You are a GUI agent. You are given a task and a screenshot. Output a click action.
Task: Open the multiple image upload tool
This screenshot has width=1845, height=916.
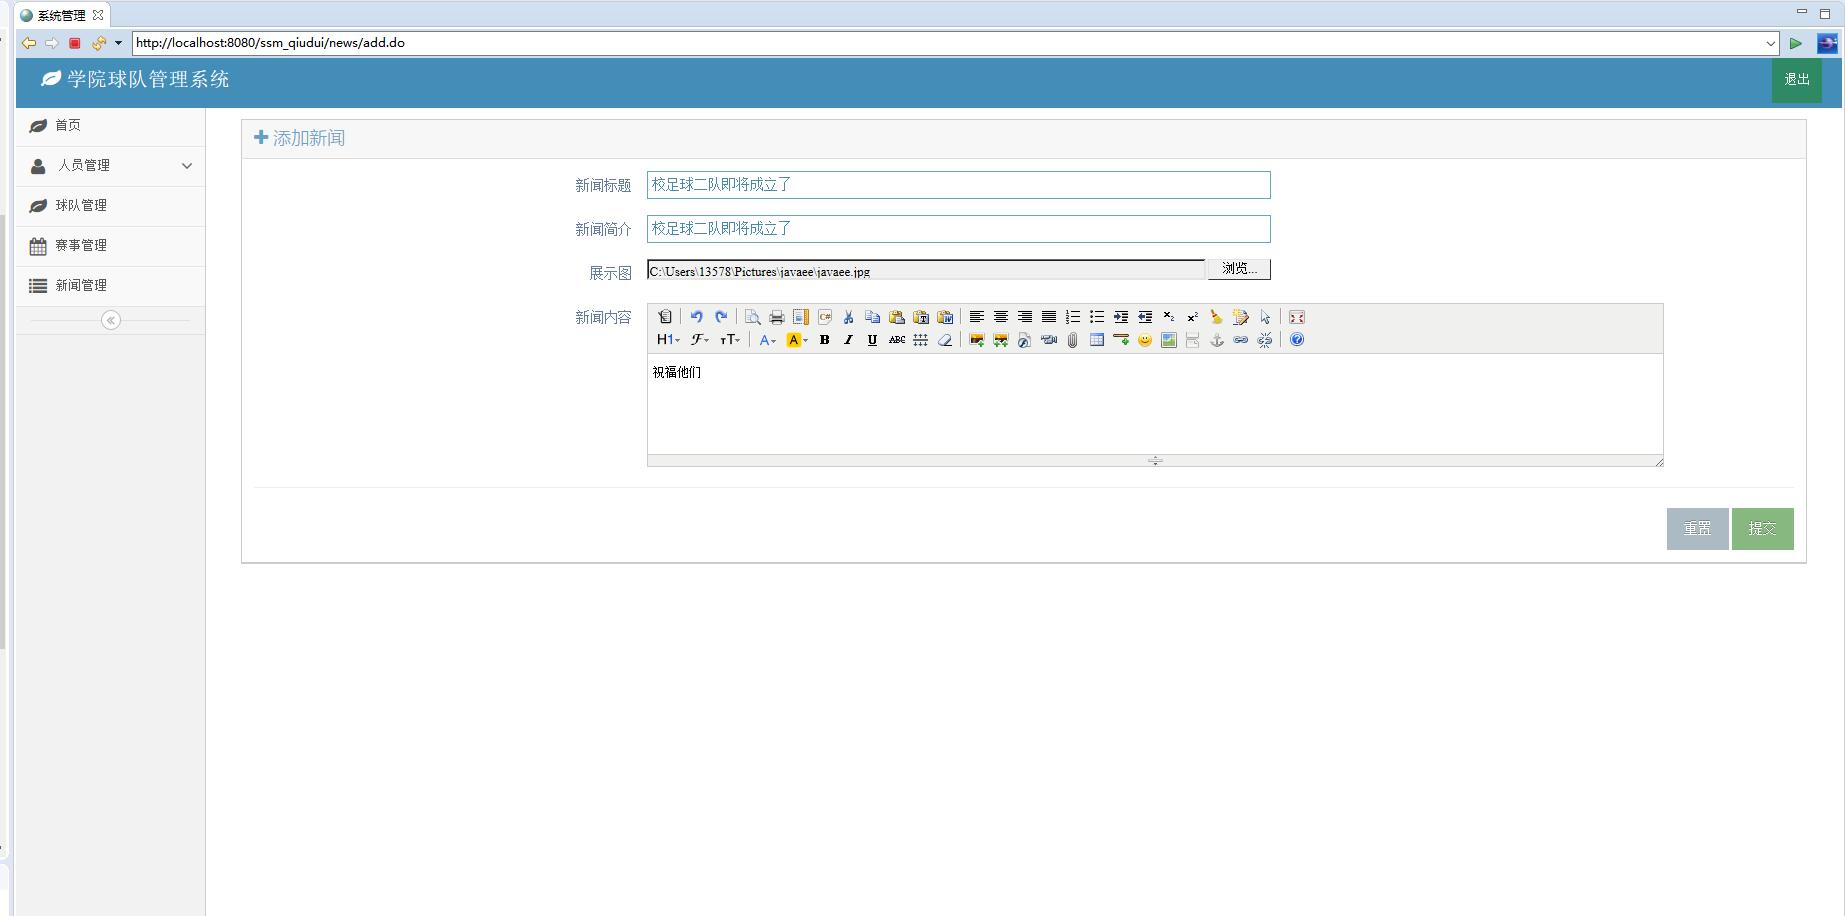(x=1001, y=340)
